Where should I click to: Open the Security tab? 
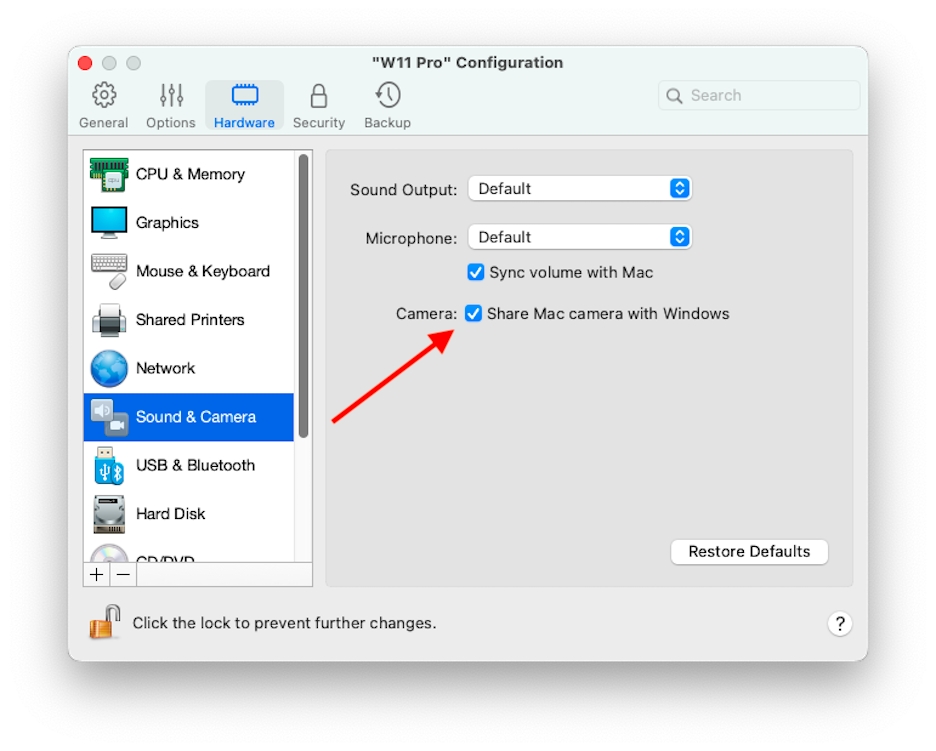coord(318,106)
